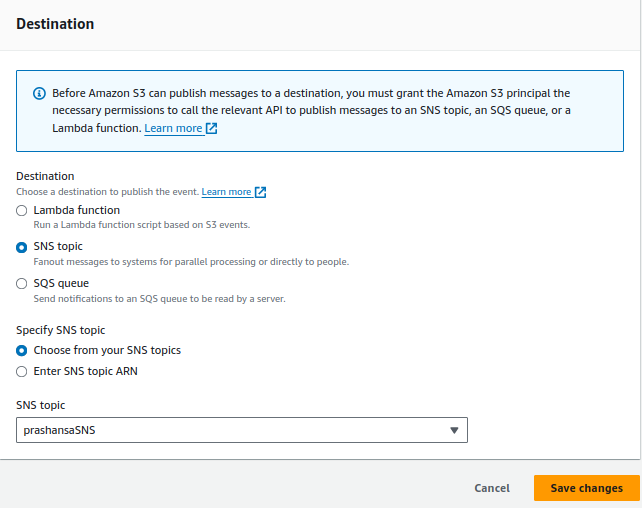Click the SQS queue label text

click(x=61, y=283)
